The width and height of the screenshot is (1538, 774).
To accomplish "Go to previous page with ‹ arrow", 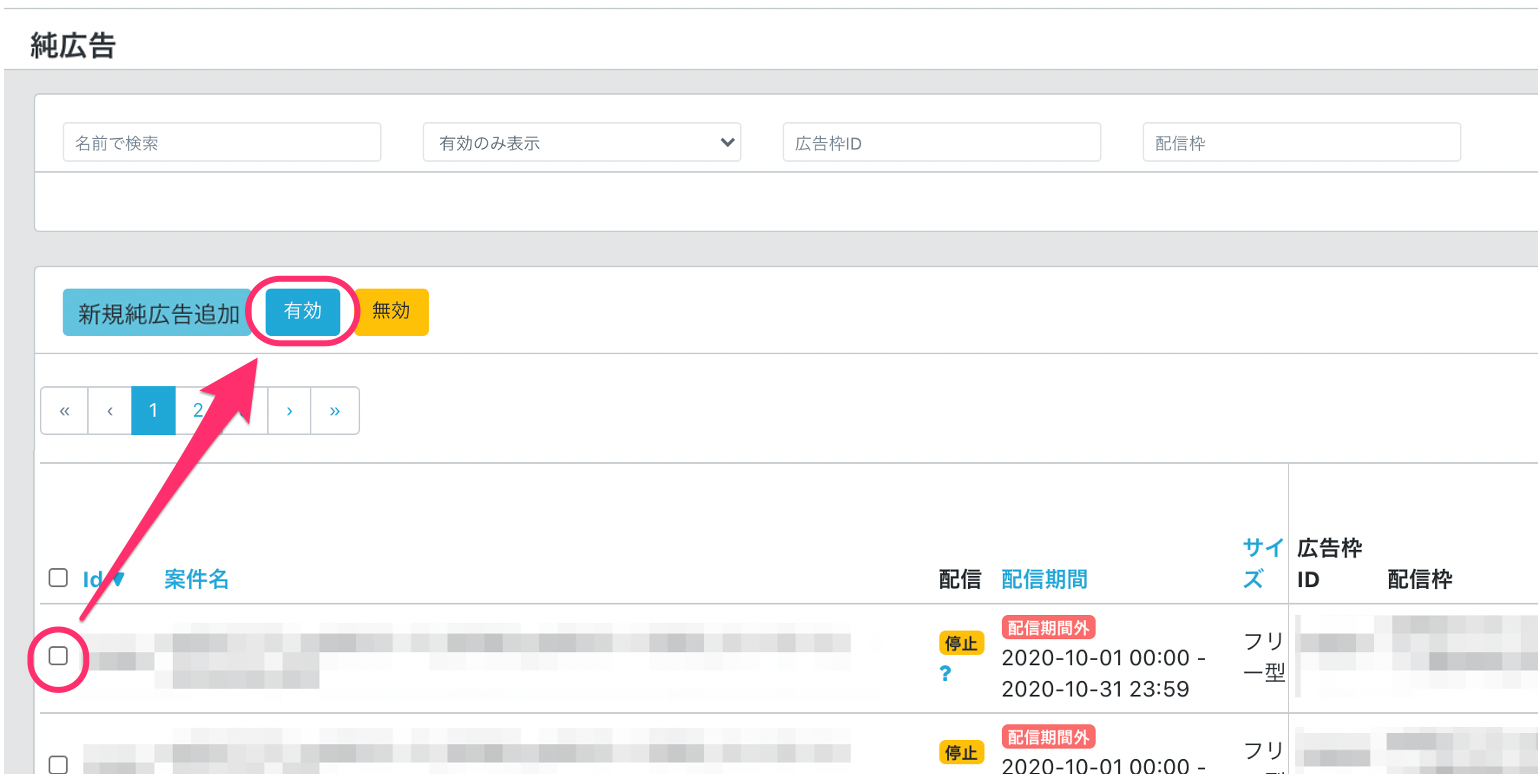I will click(x=110, y=411).
